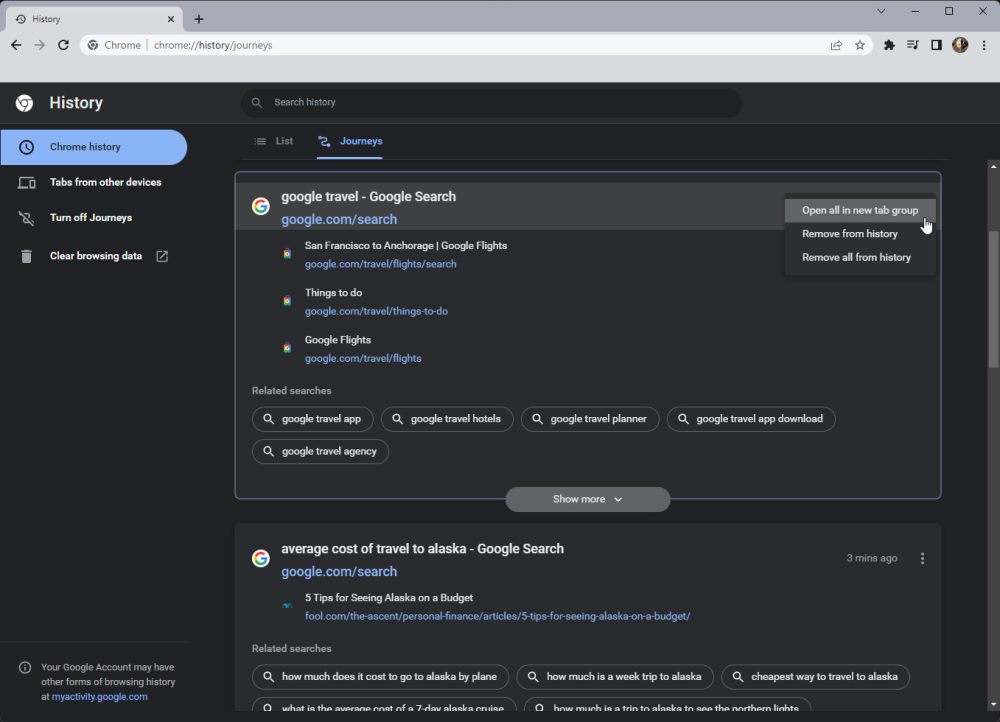Click the google travel hotels related search

[447, 419]
